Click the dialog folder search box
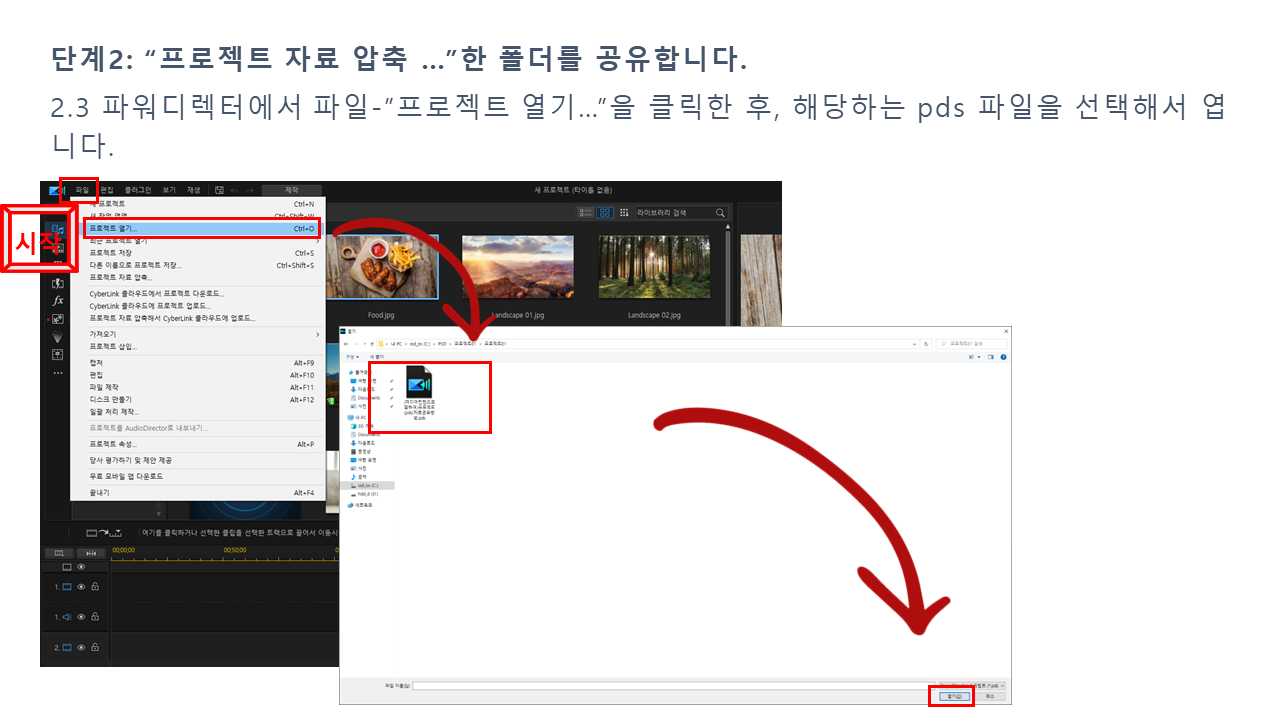Viewport: 1280px width, 720px height. pos(971,343)
